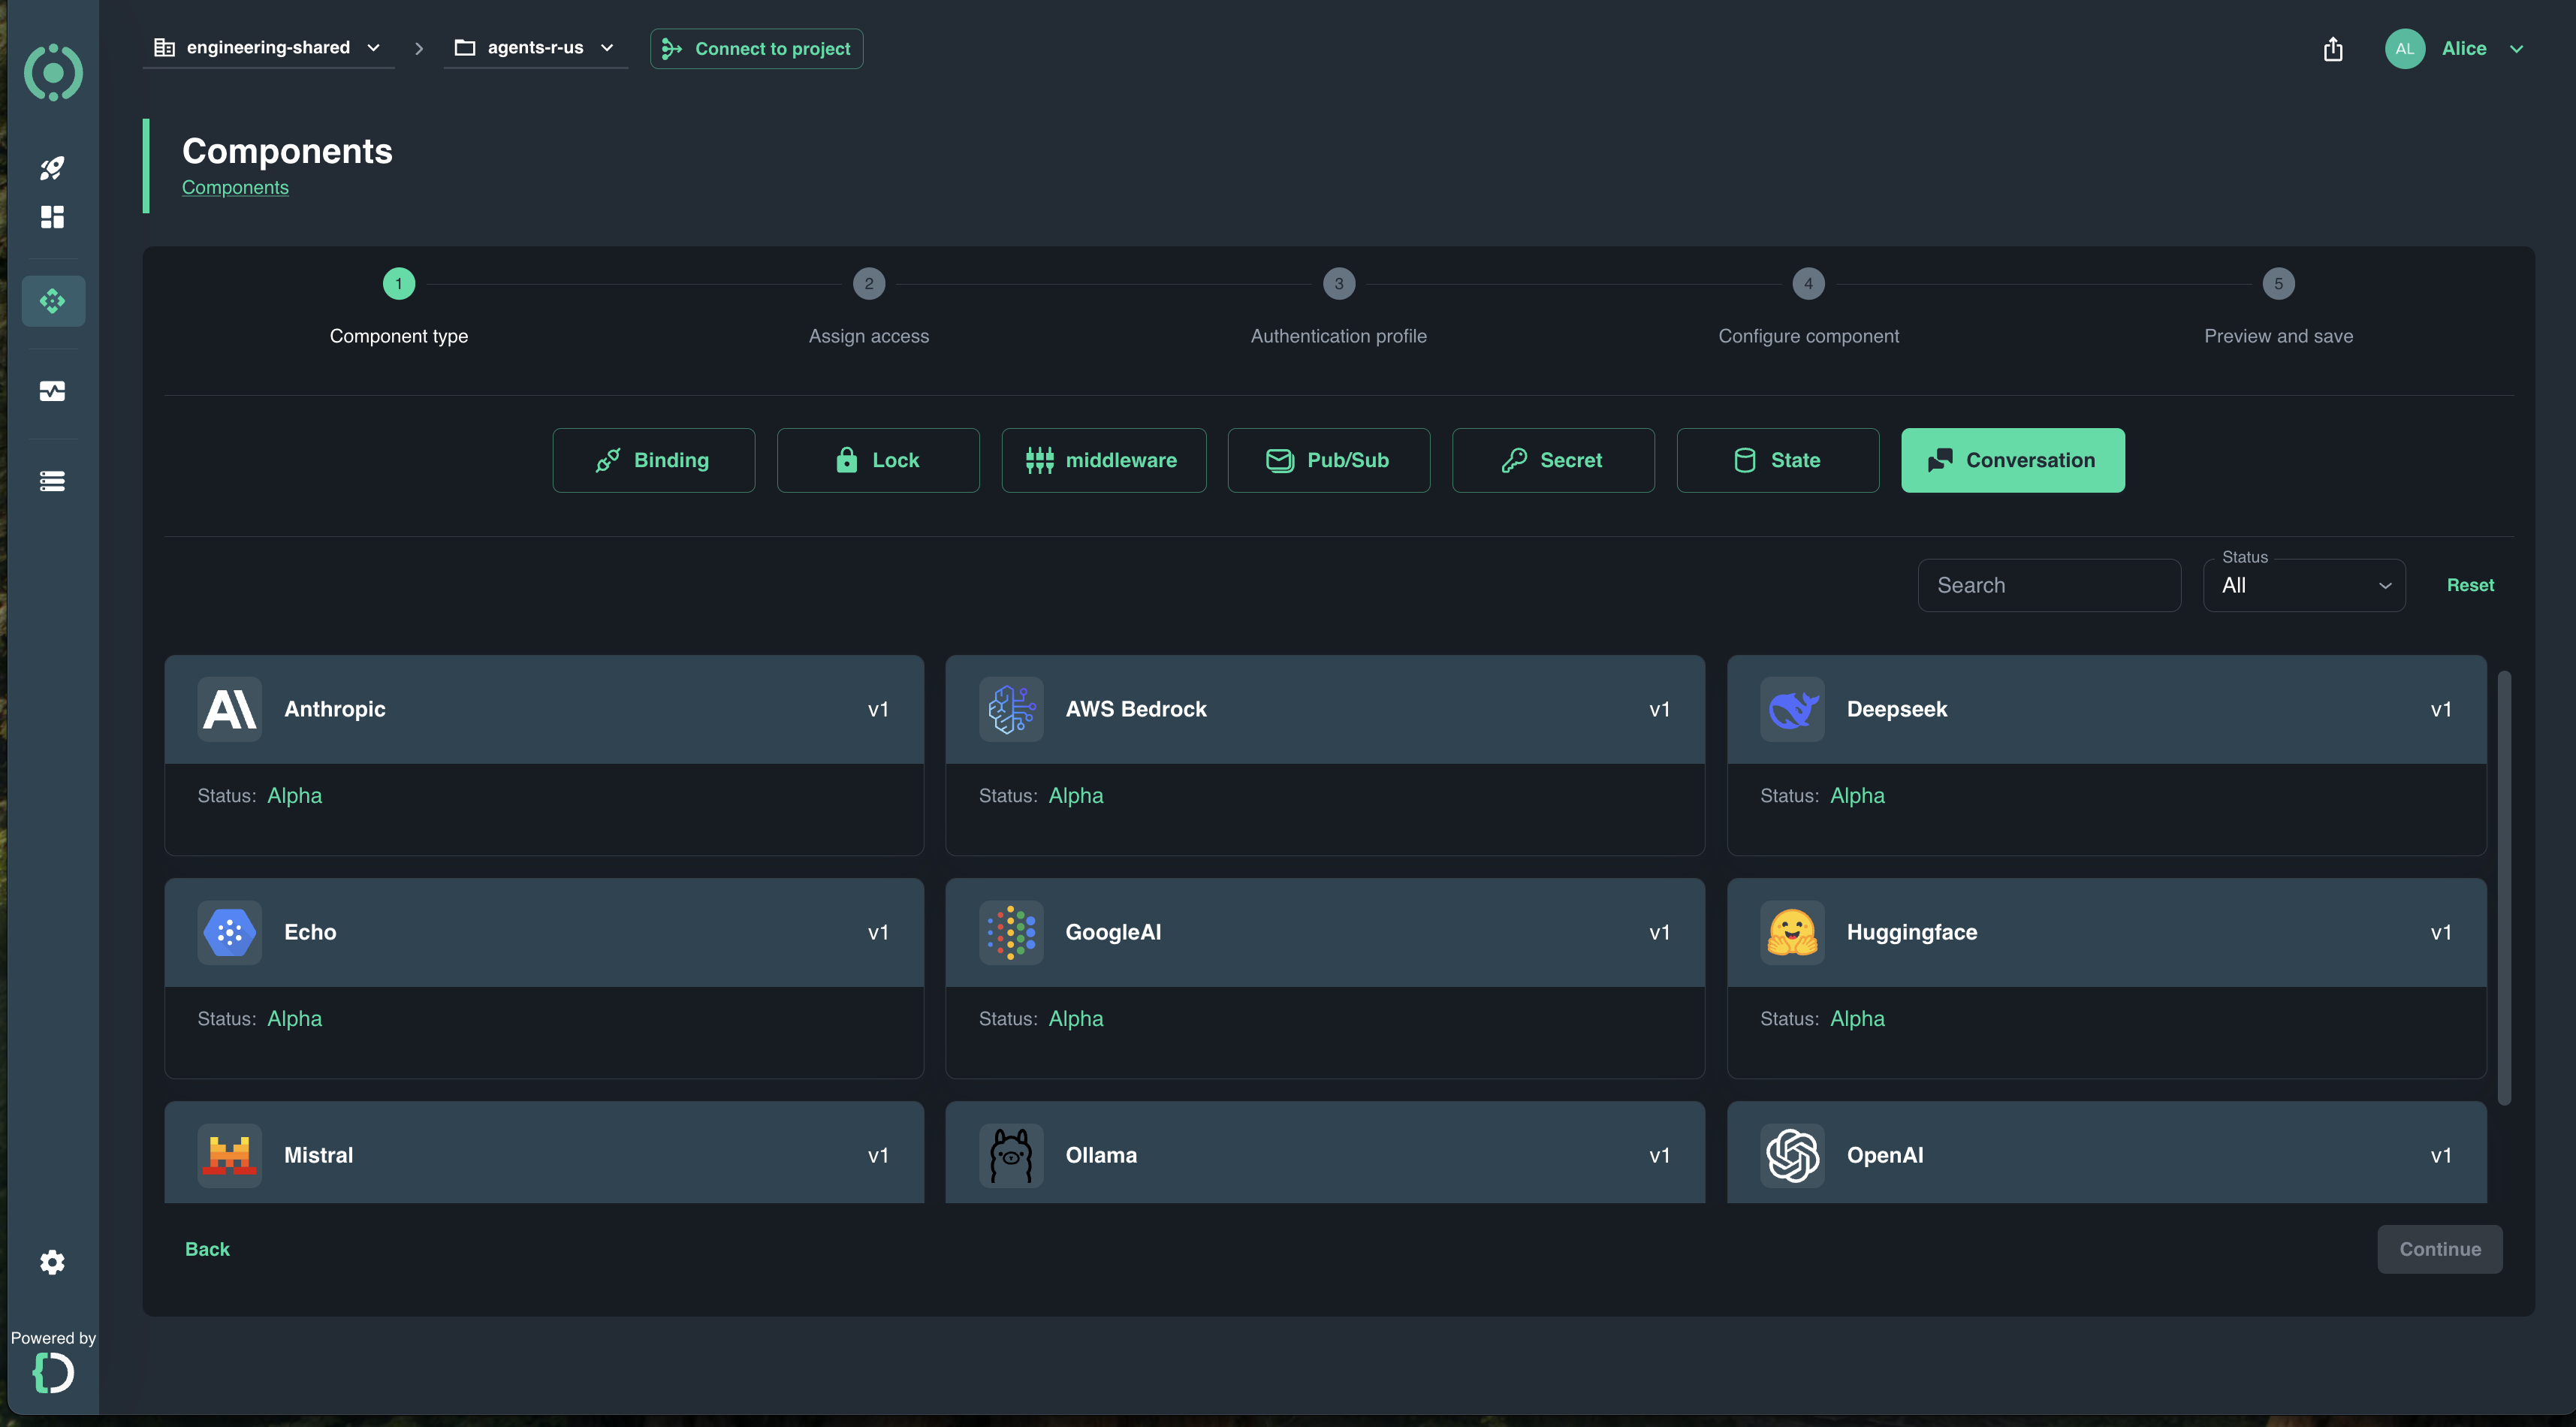Select the Secret component type

(x=1553, y=460)
